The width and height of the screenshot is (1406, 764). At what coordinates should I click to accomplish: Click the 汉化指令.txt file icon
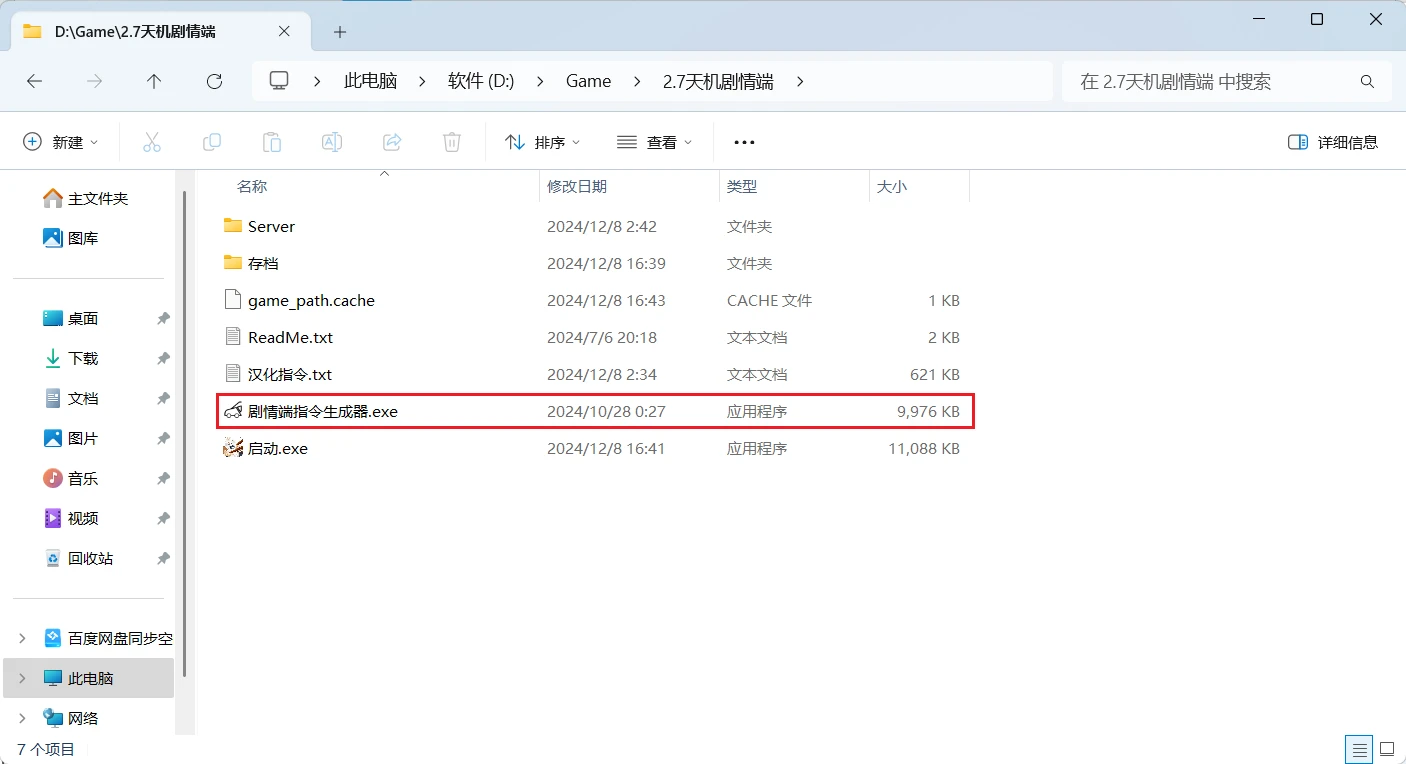(233, 374)
